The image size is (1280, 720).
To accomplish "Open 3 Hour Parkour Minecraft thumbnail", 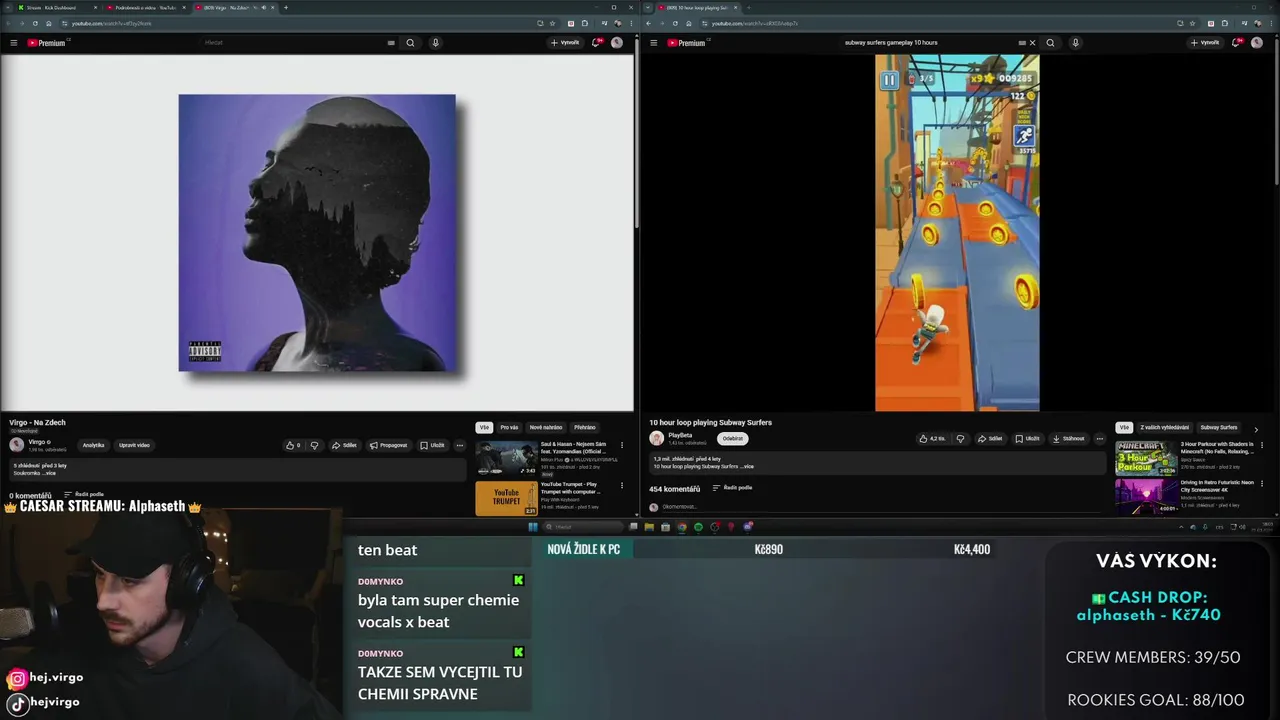I will point(1146,458).
